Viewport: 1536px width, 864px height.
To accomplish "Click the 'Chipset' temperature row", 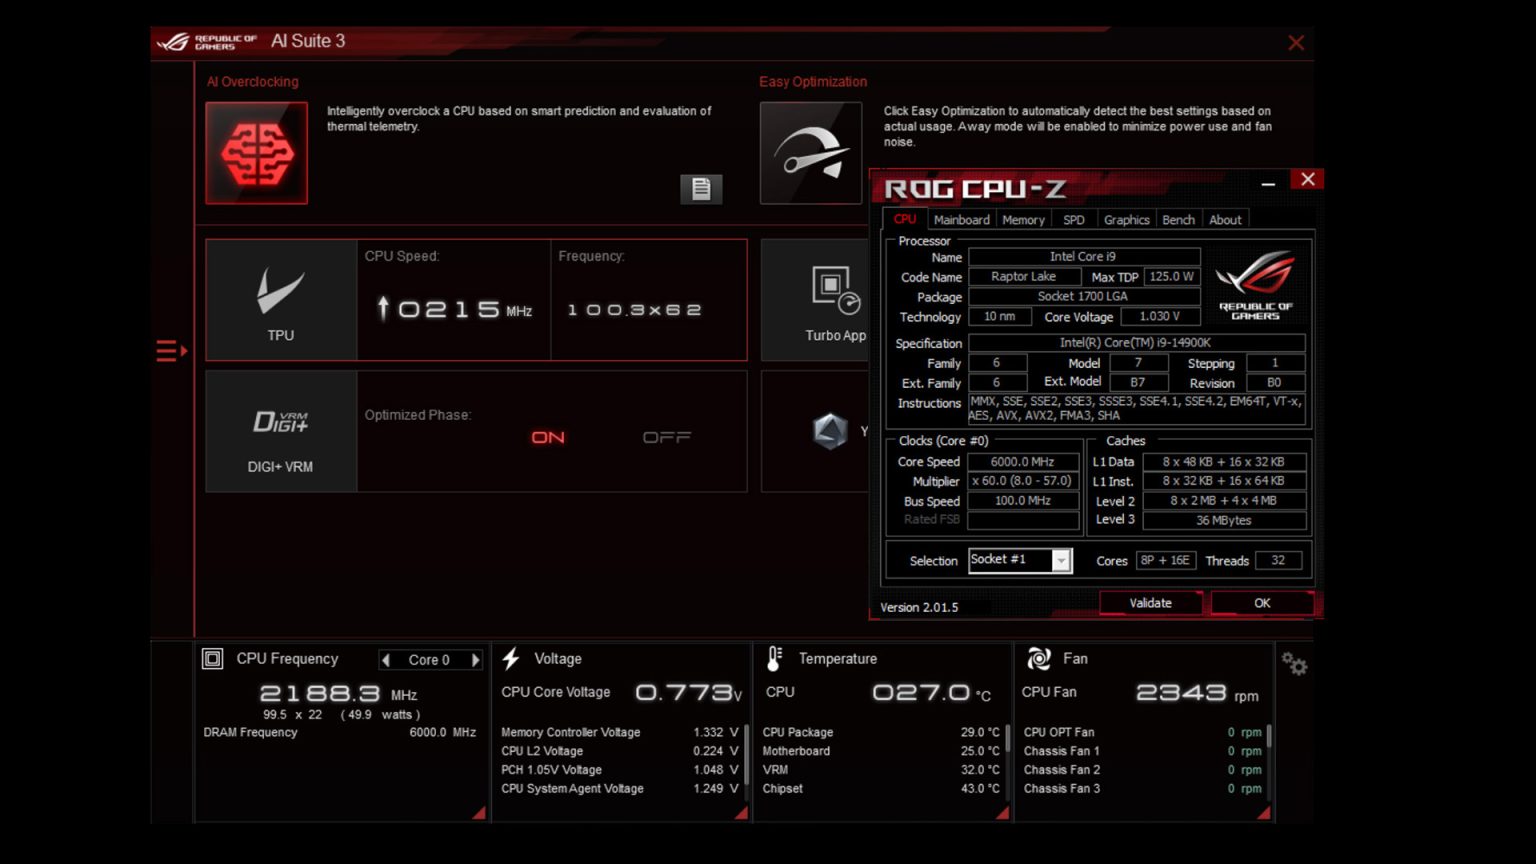I will (x=881, y=789).
